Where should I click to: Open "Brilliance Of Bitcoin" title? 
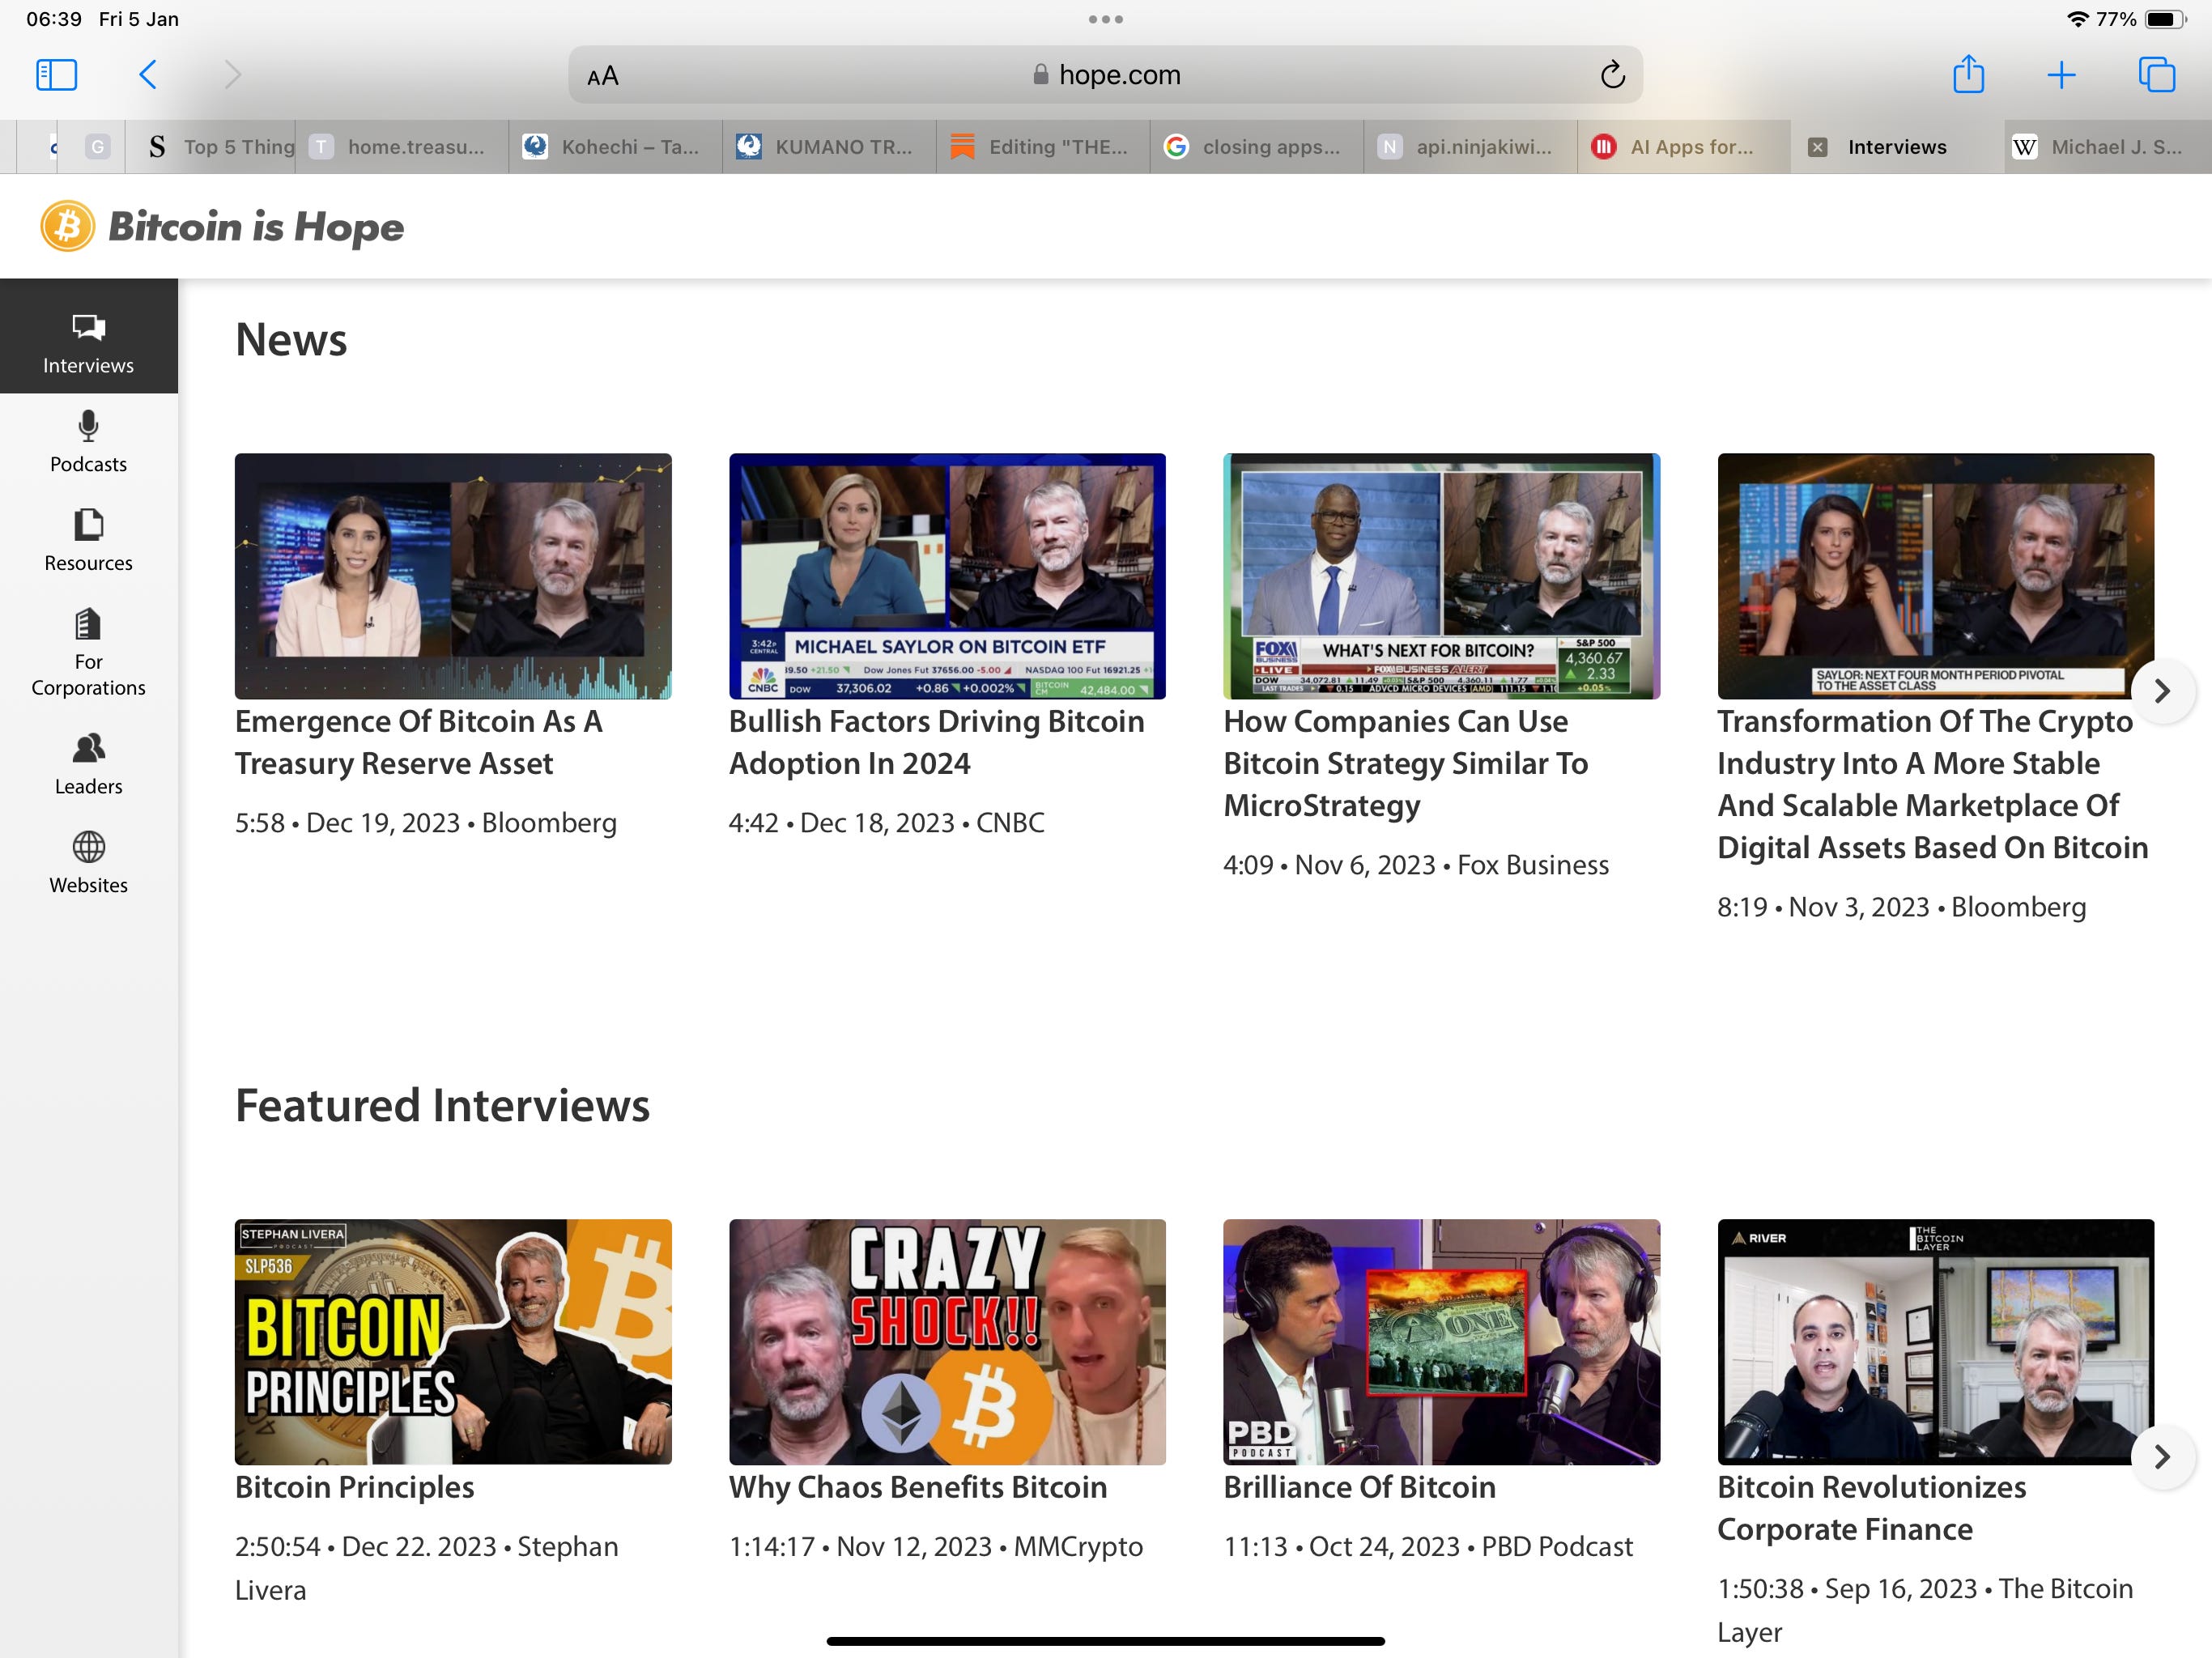[x=1359, y=1487]
